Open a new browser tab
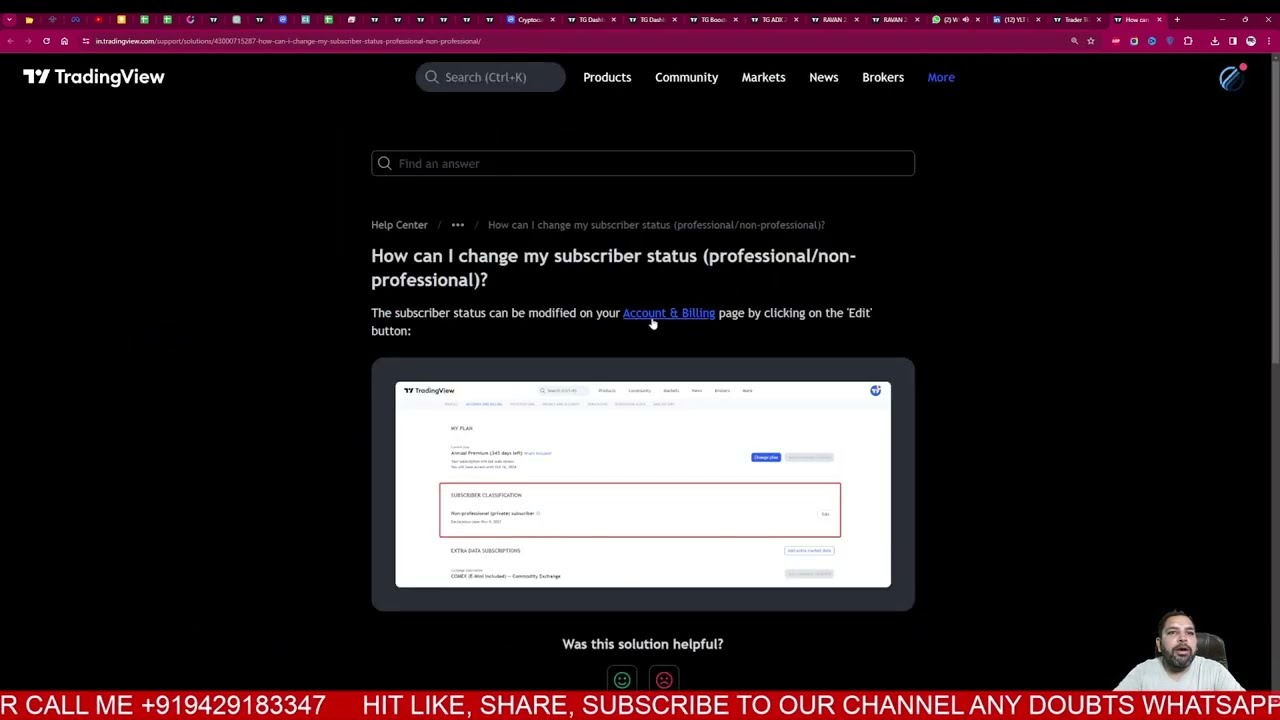 pos(1177,19)
